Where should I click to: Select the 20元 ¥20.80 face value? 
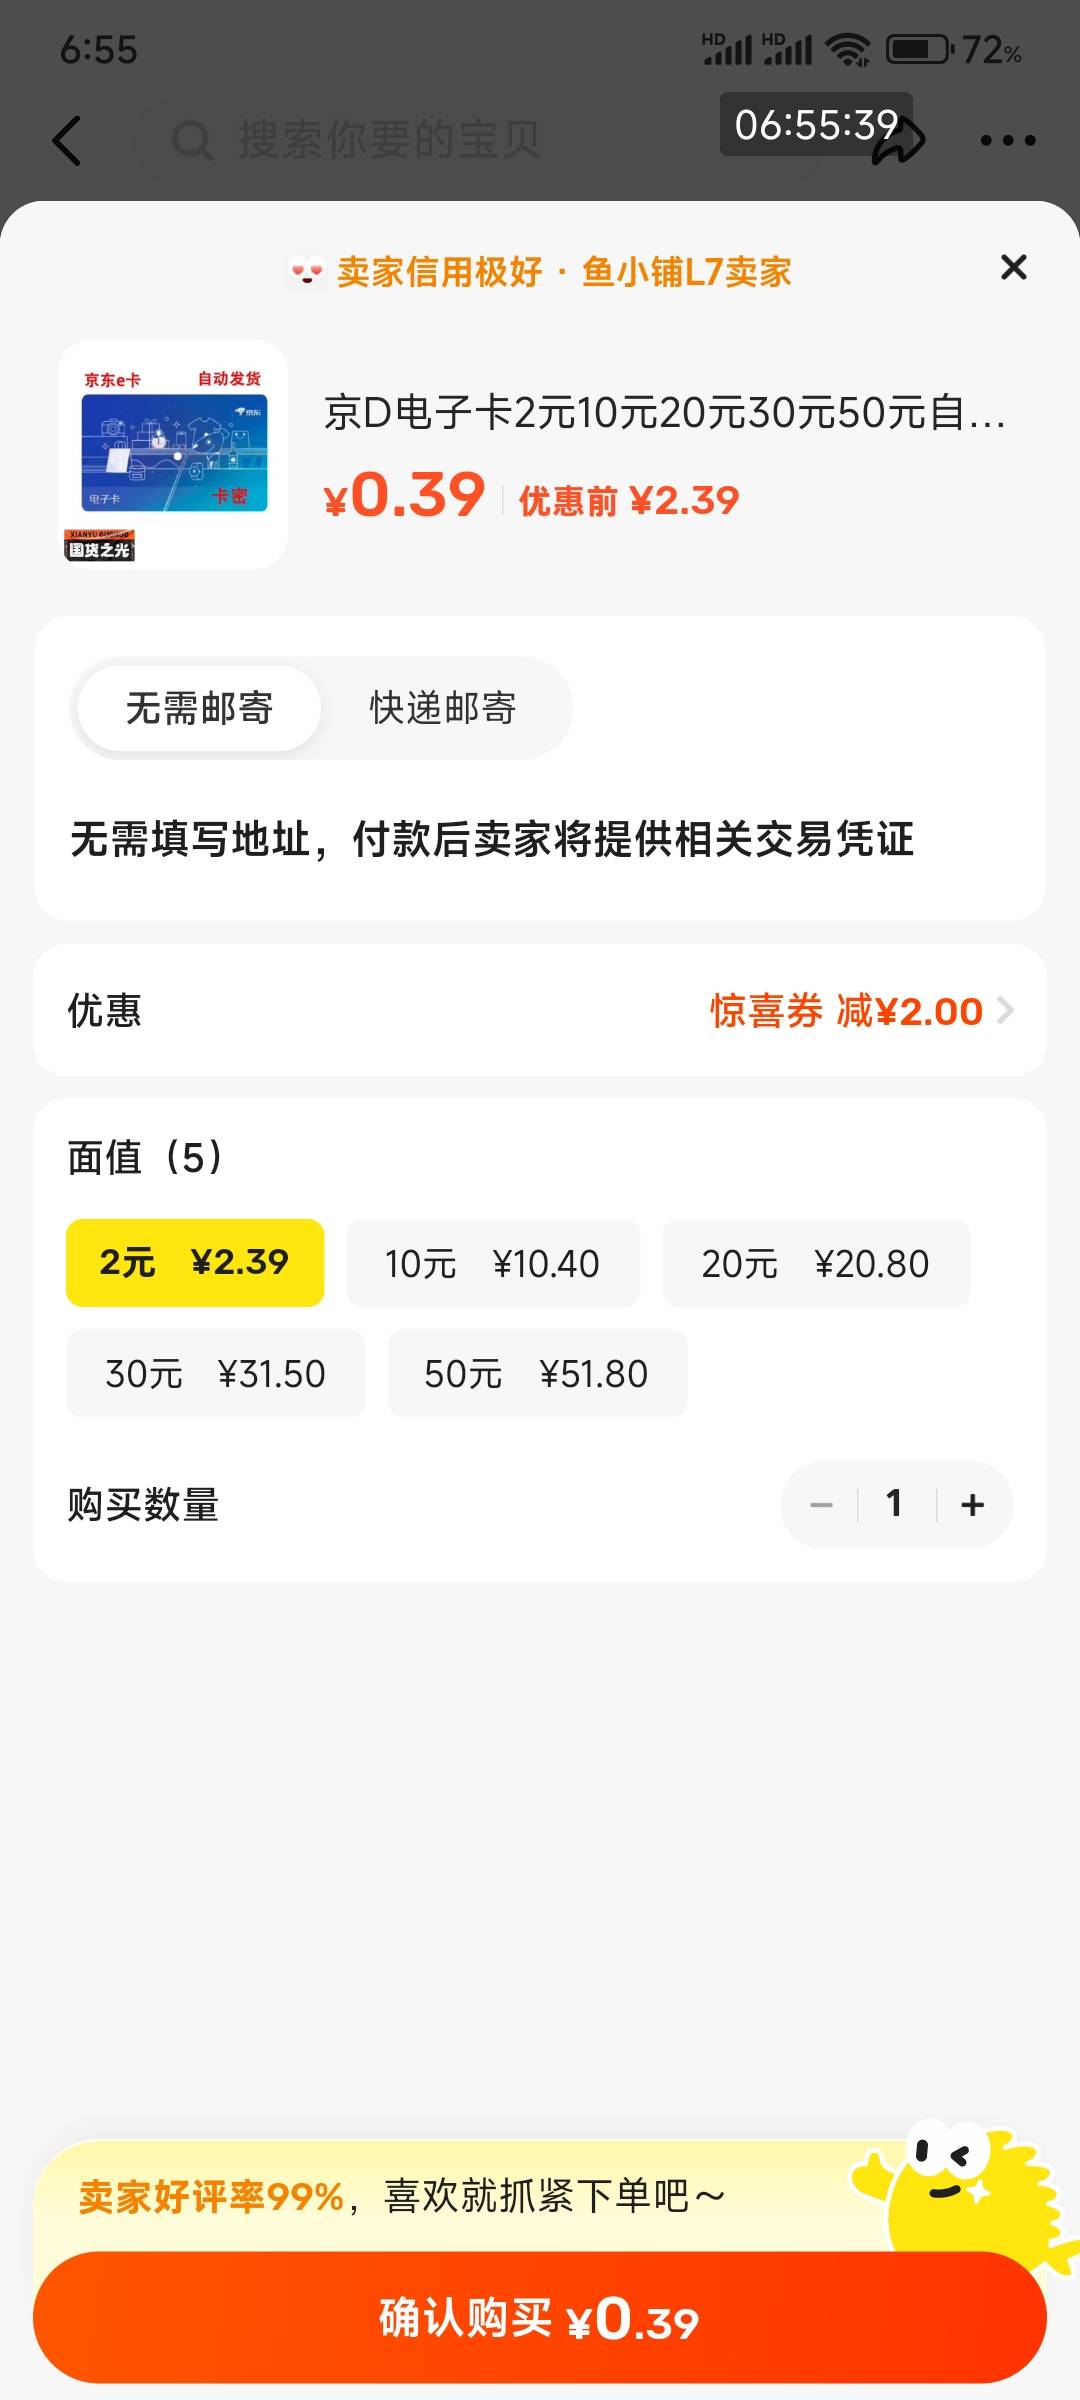[x=816, y=1263]
